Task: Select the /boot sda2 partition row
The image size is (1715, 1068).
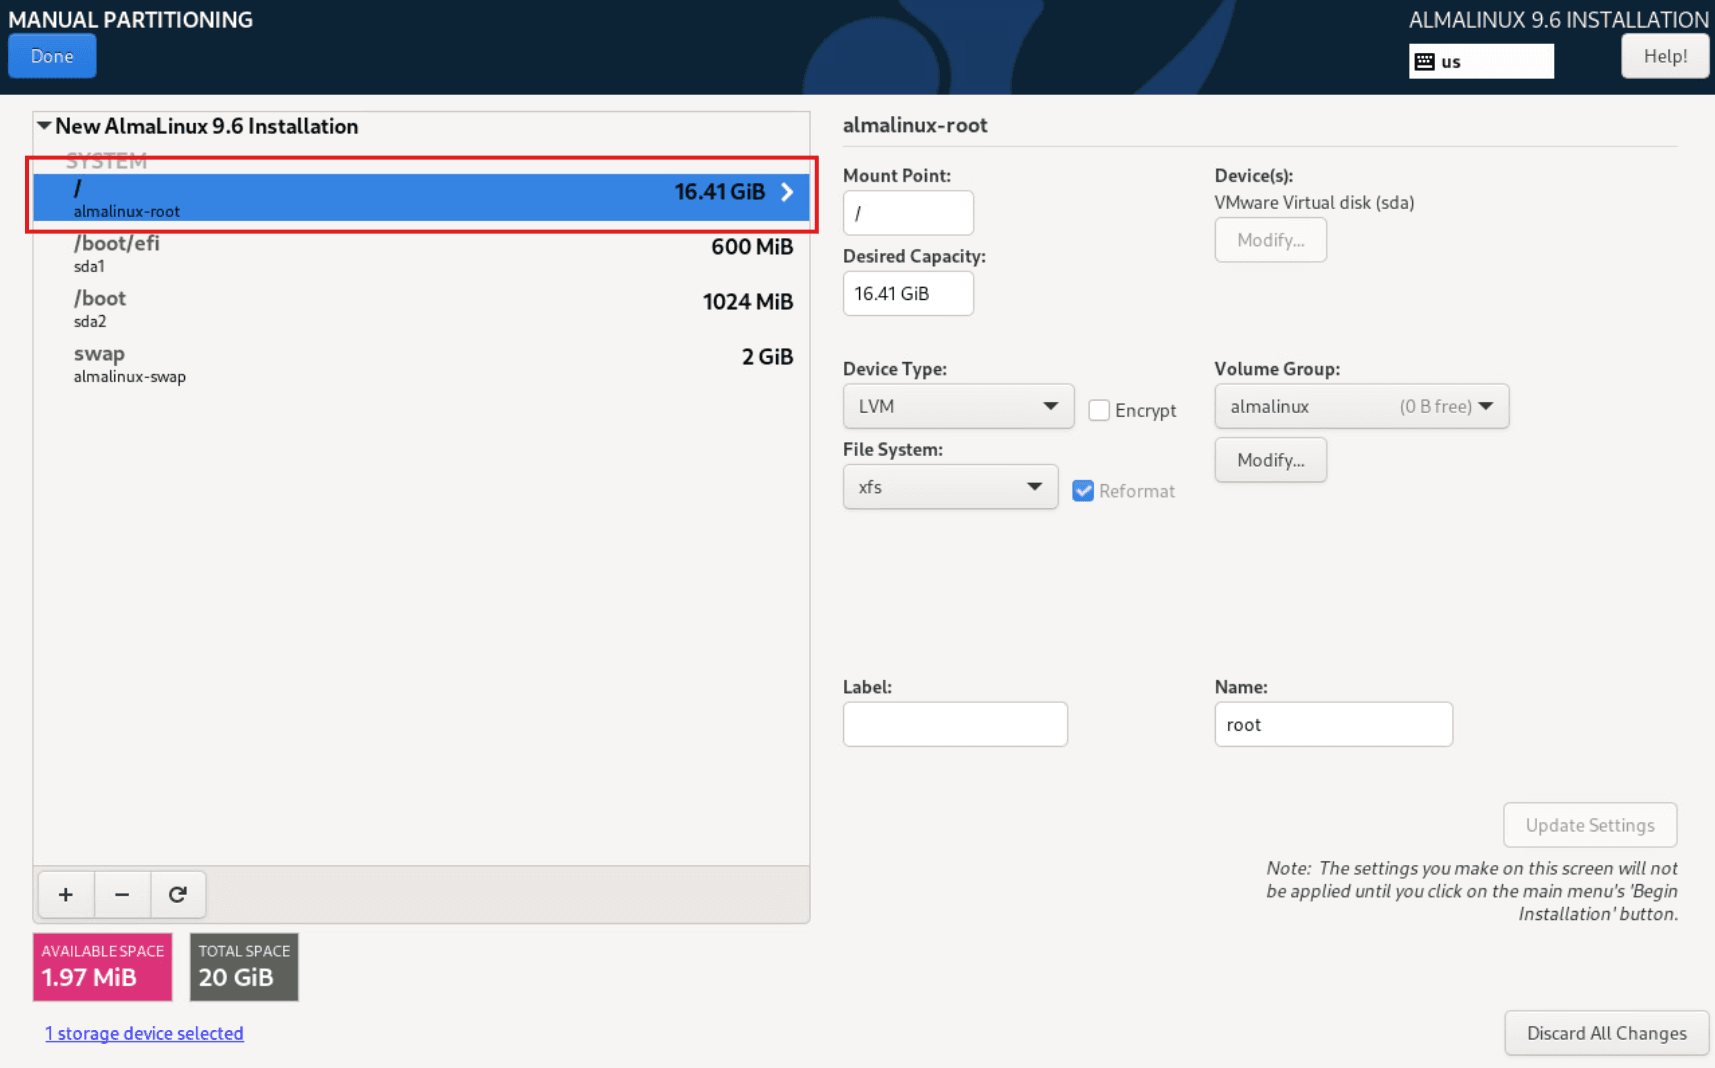Action: click(x=421, y=308)
